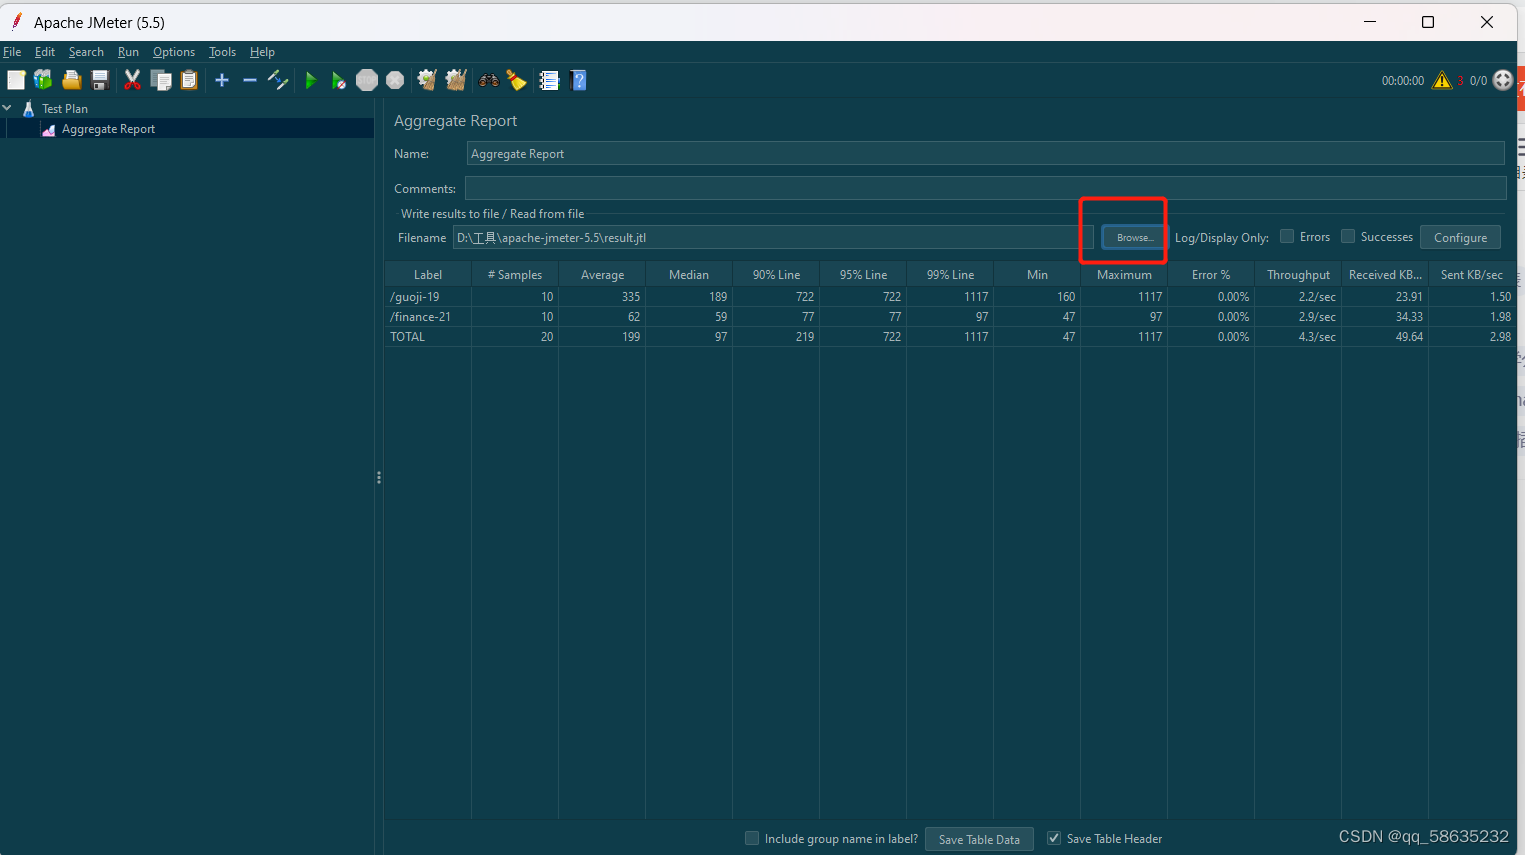Open the Templates icon in toolbar
1525x855 pixels.
point(43,80)
